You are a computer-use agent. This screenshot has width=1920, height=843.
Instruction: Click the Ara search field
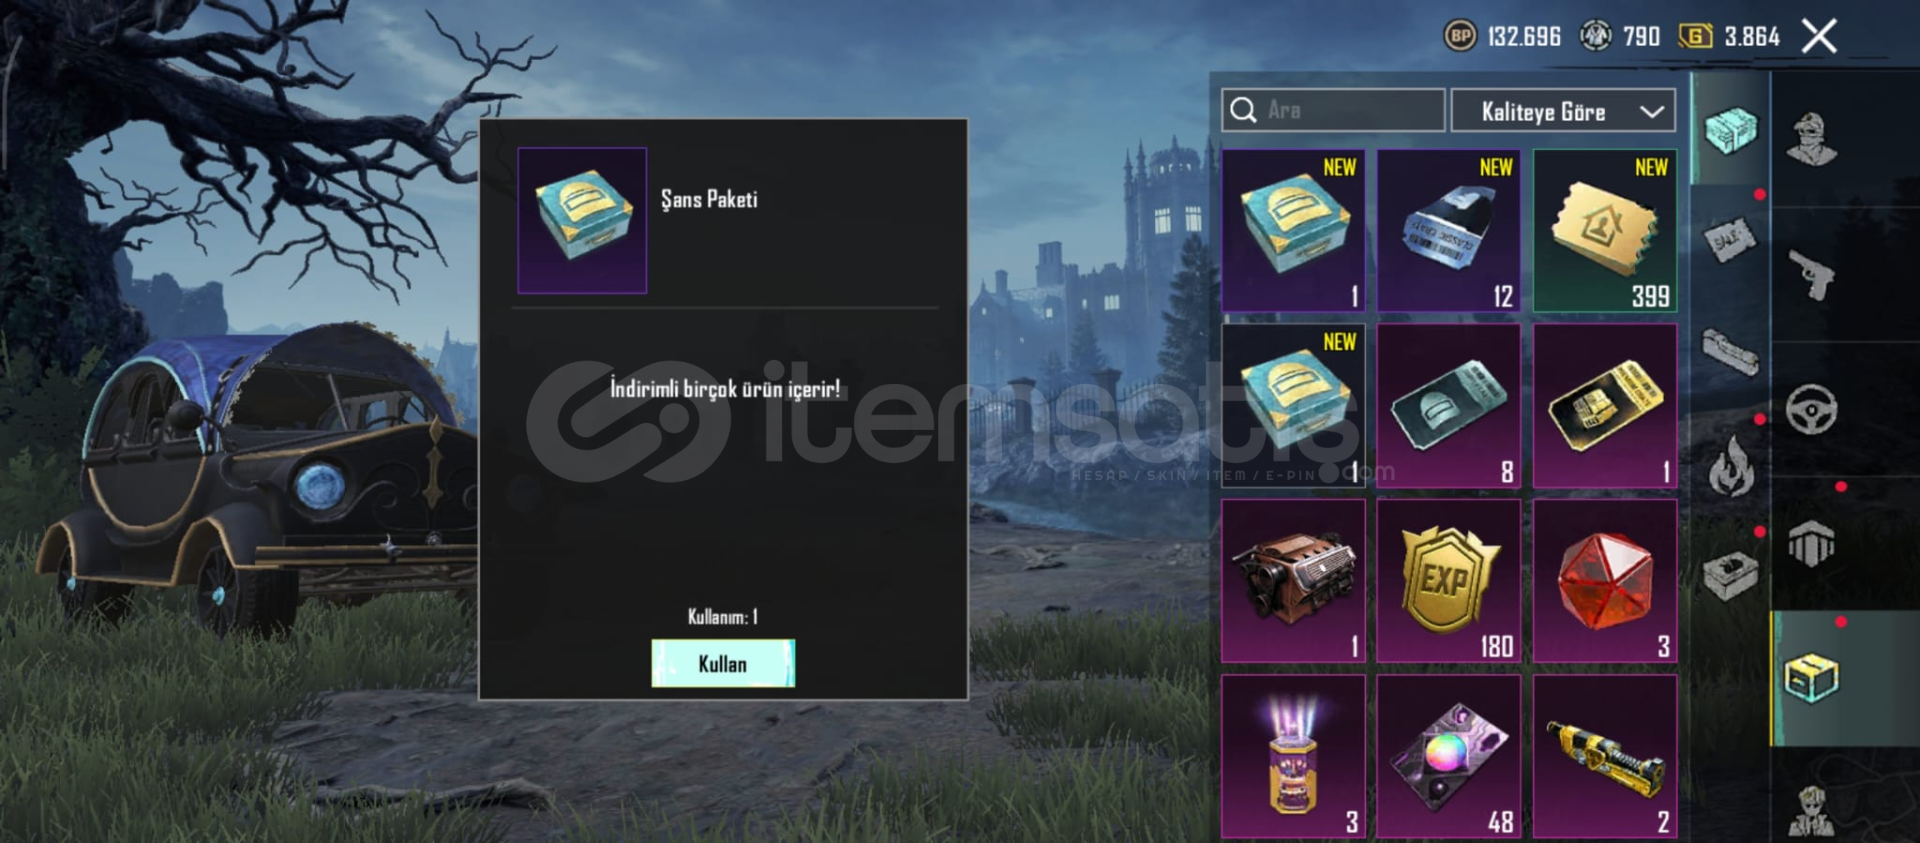pyautogui.click(x=1333, y=110)
